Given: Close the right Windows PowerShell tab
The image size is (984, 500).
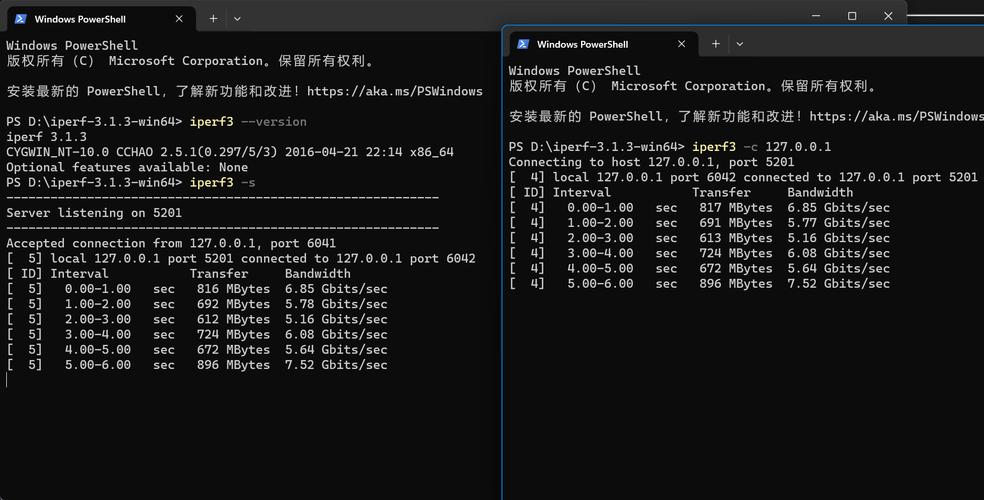Looking at the screenshot, I should click(x=682, y=44).
